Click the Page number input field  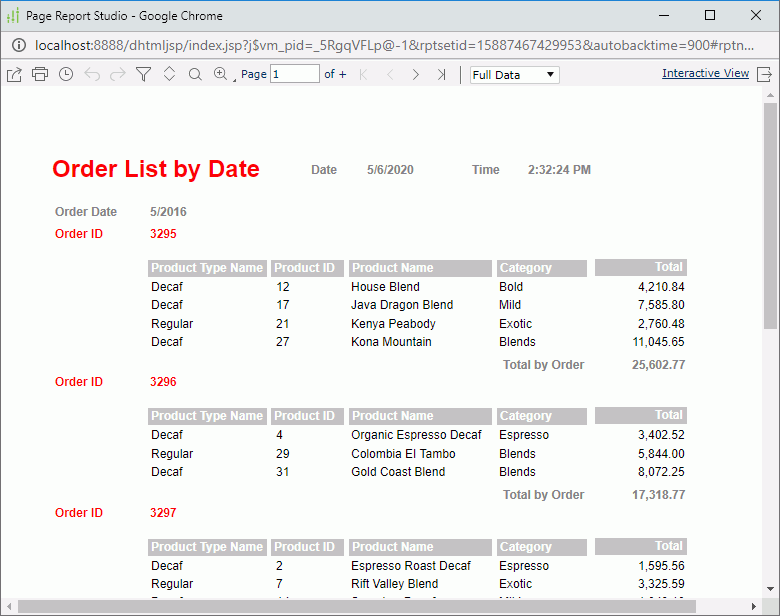point(295,74)
